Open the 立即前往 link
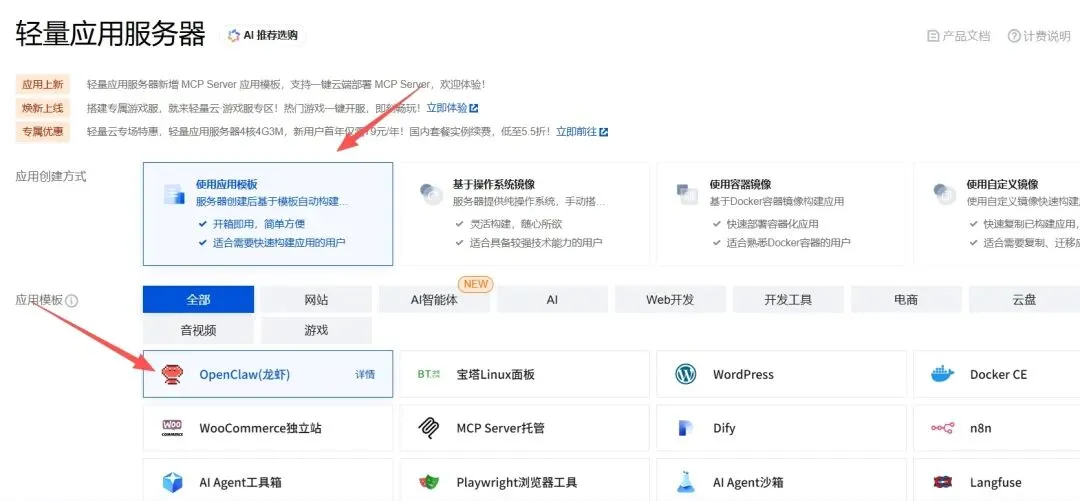This screenshot has width=1080, height=501. tap(577, 132)
